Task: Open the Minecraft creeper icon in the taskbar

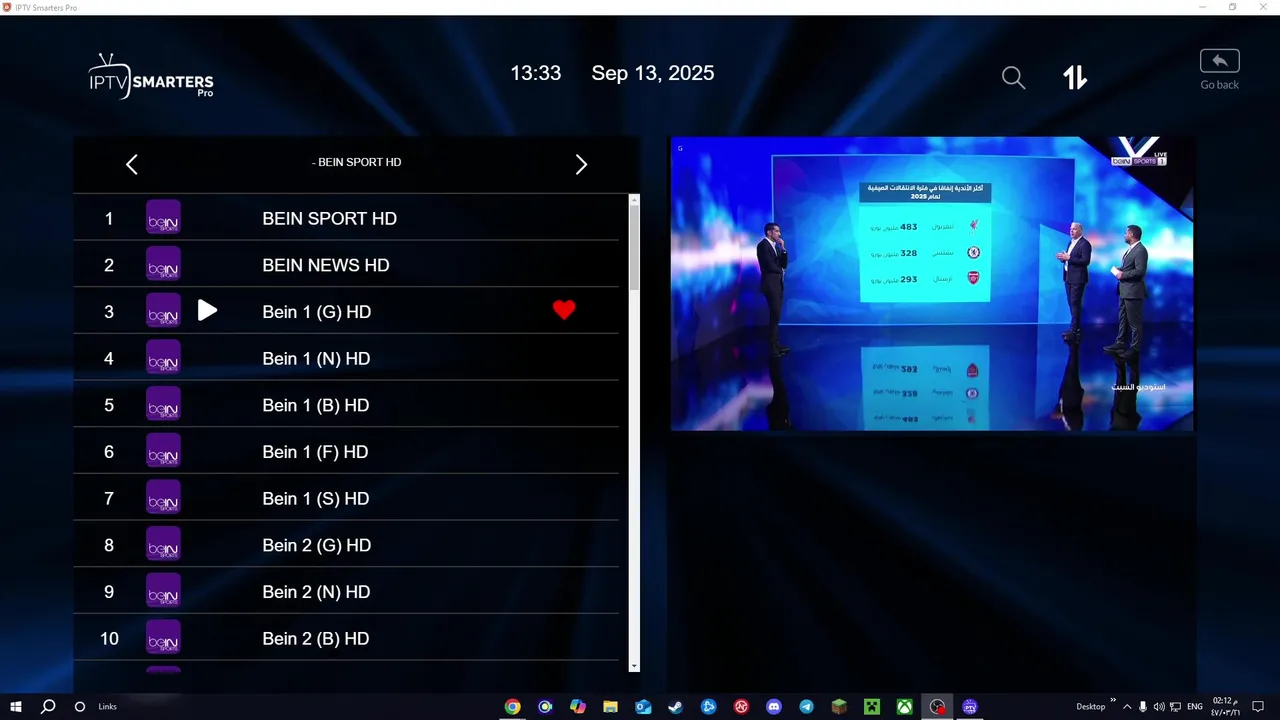Action: click(x=872, y=707)
